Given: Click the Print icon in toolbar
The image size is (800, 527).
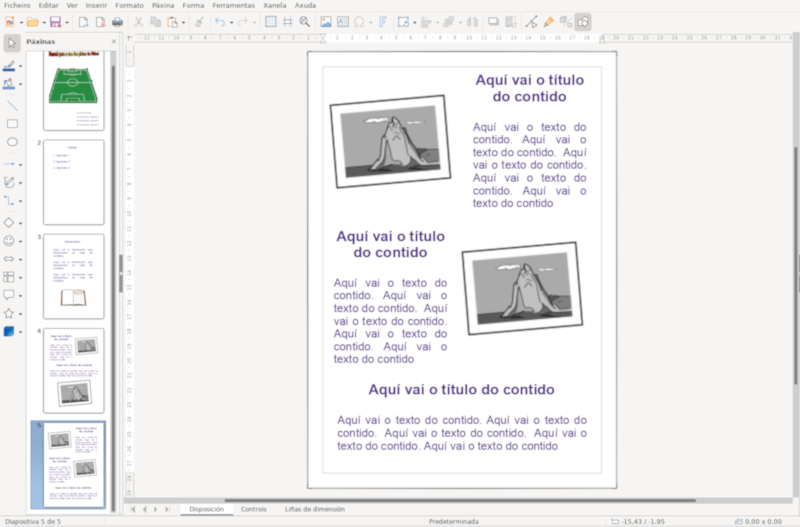Looking at the screenshot, I should click(x=118, y=21).
